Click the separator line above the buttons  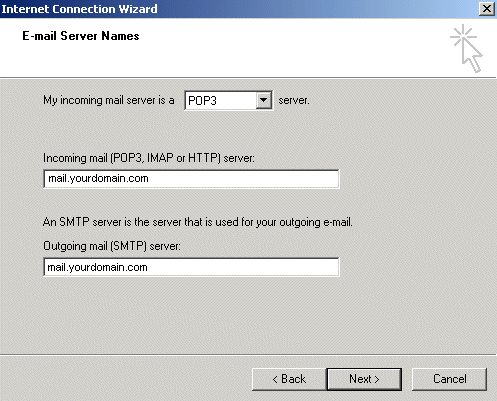pos(248,354)
